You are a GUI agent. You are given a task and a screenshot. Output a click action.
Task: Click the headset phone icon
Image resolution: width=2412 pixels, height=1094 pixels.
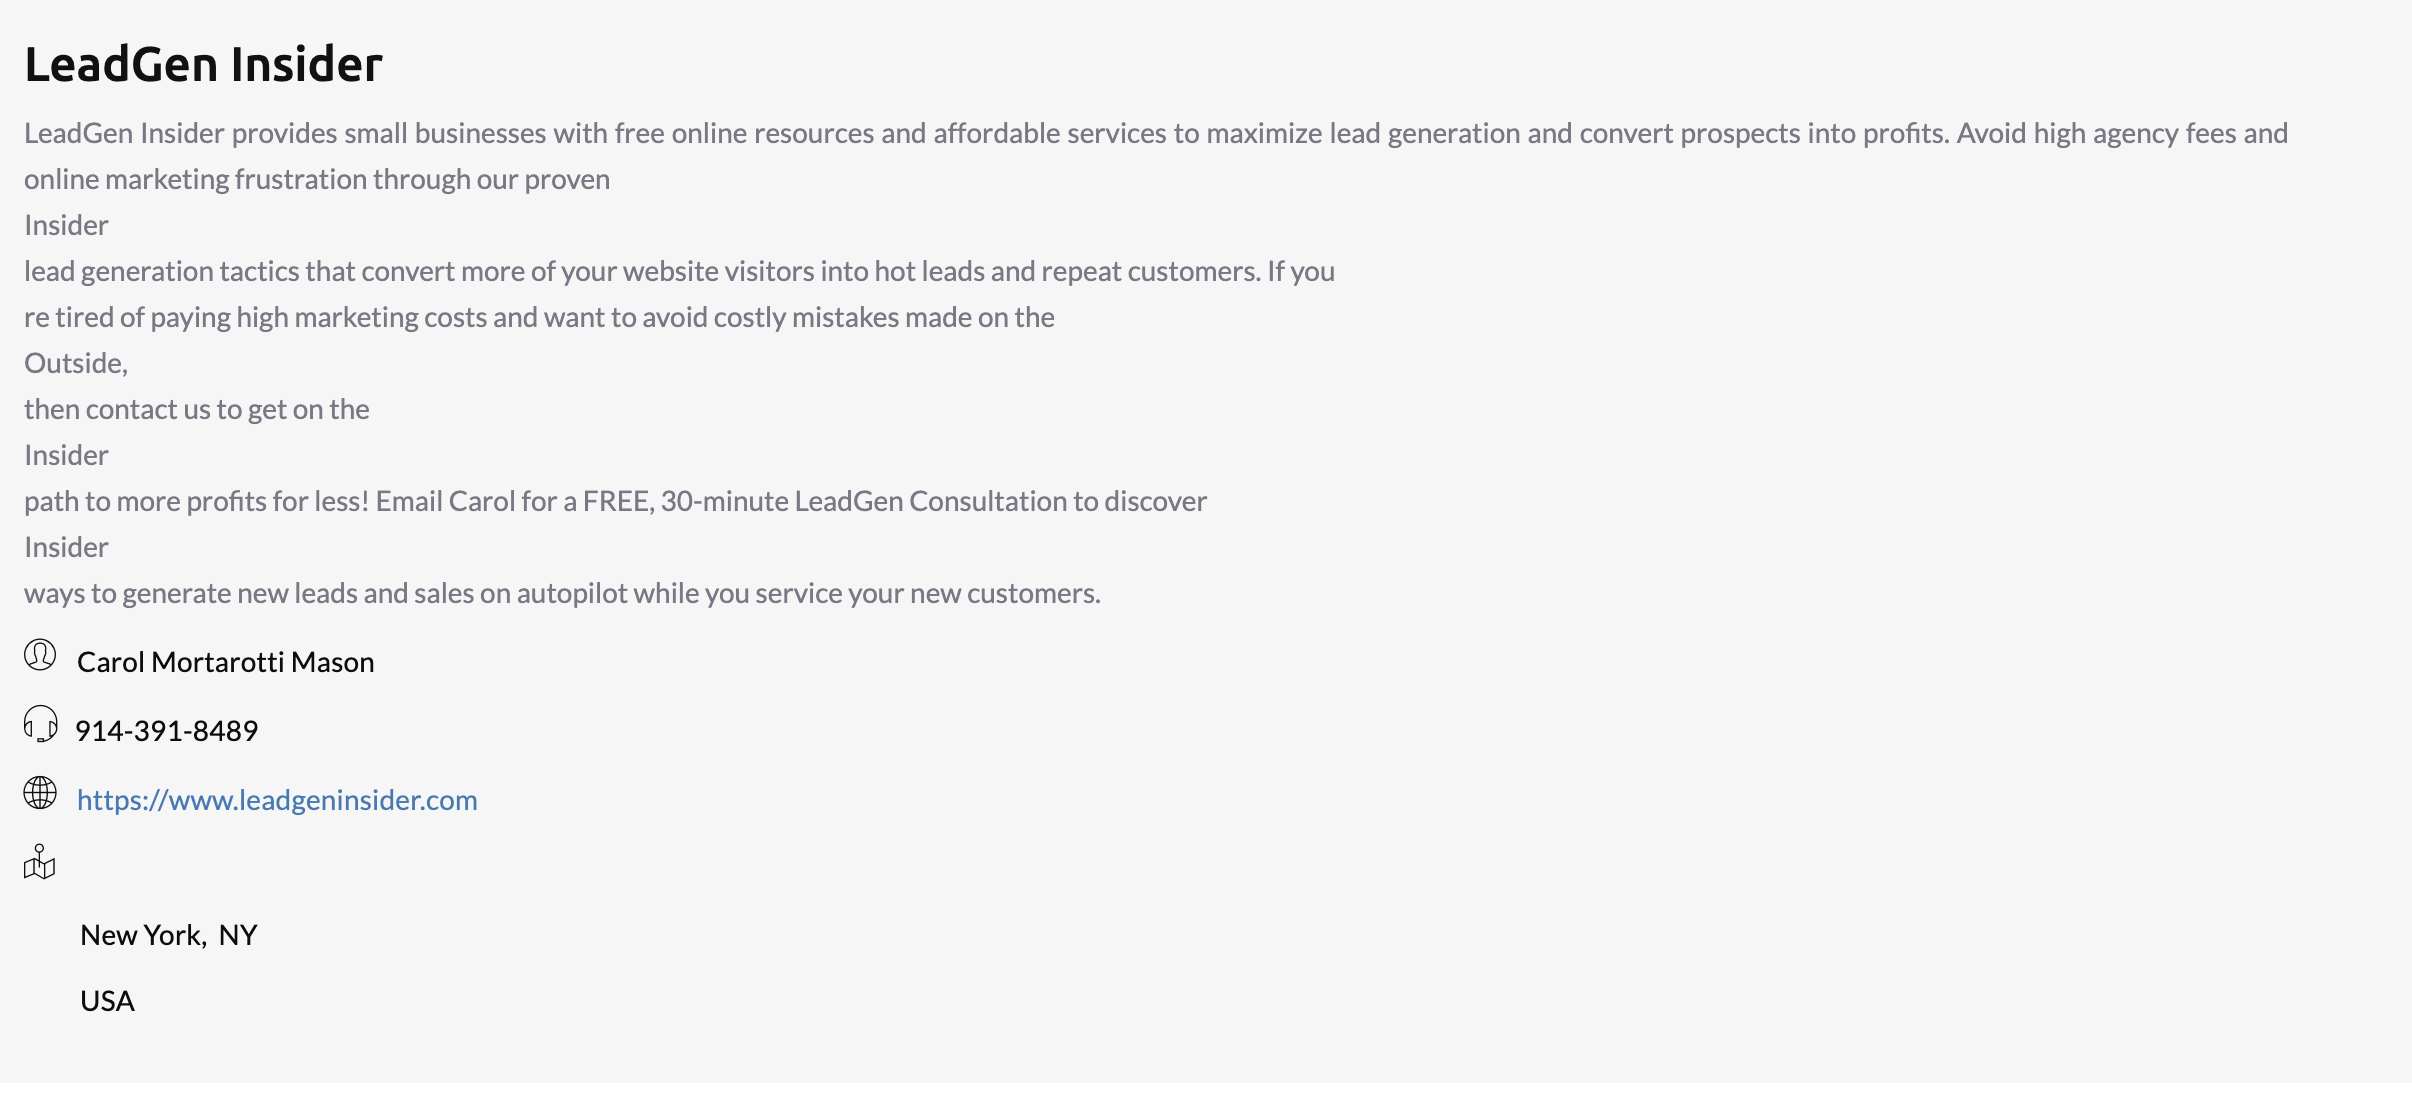point(40,724)
